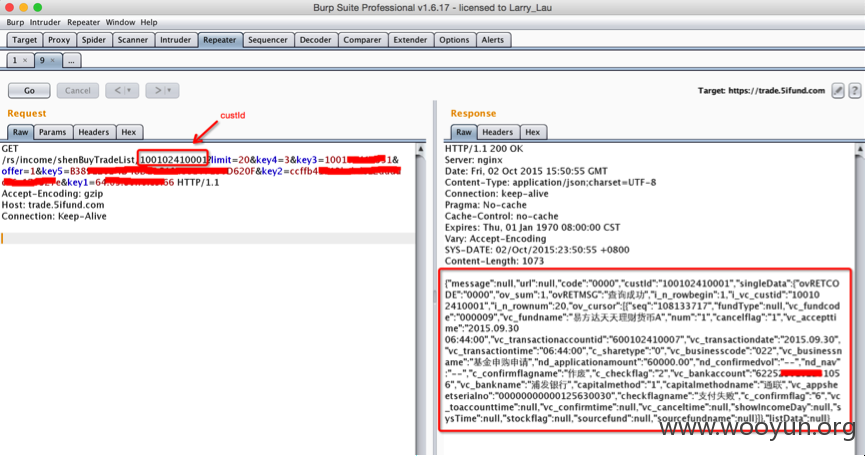The height and width of the screenshot is (456, 865).
Task: Click the edit target pencil icon
Action: click(838, 90)
